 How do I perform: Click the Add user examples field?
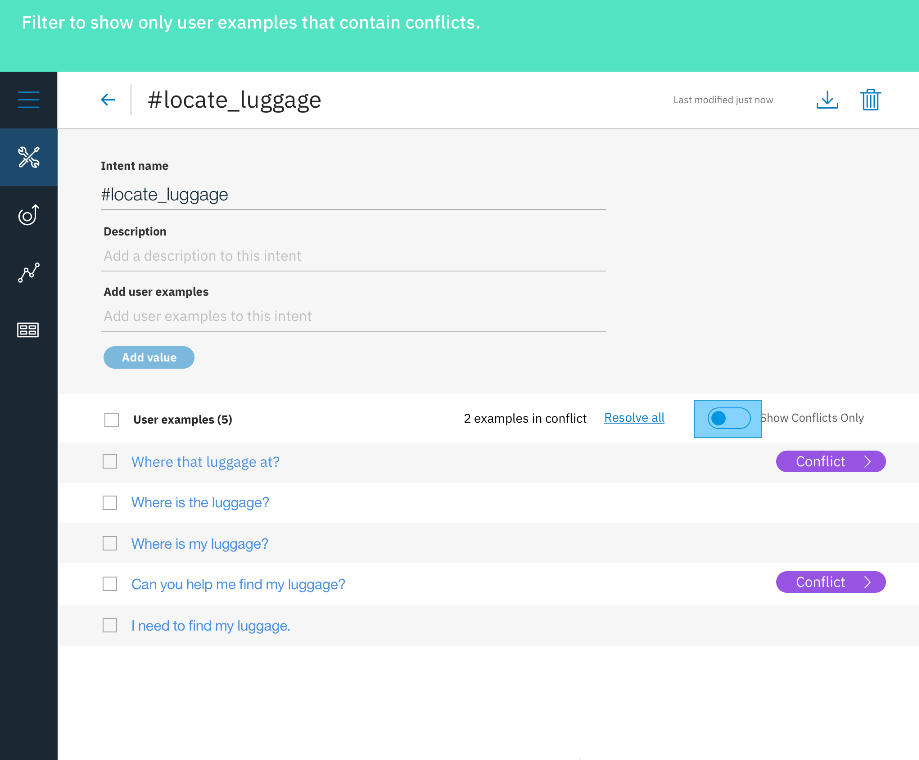353,316
